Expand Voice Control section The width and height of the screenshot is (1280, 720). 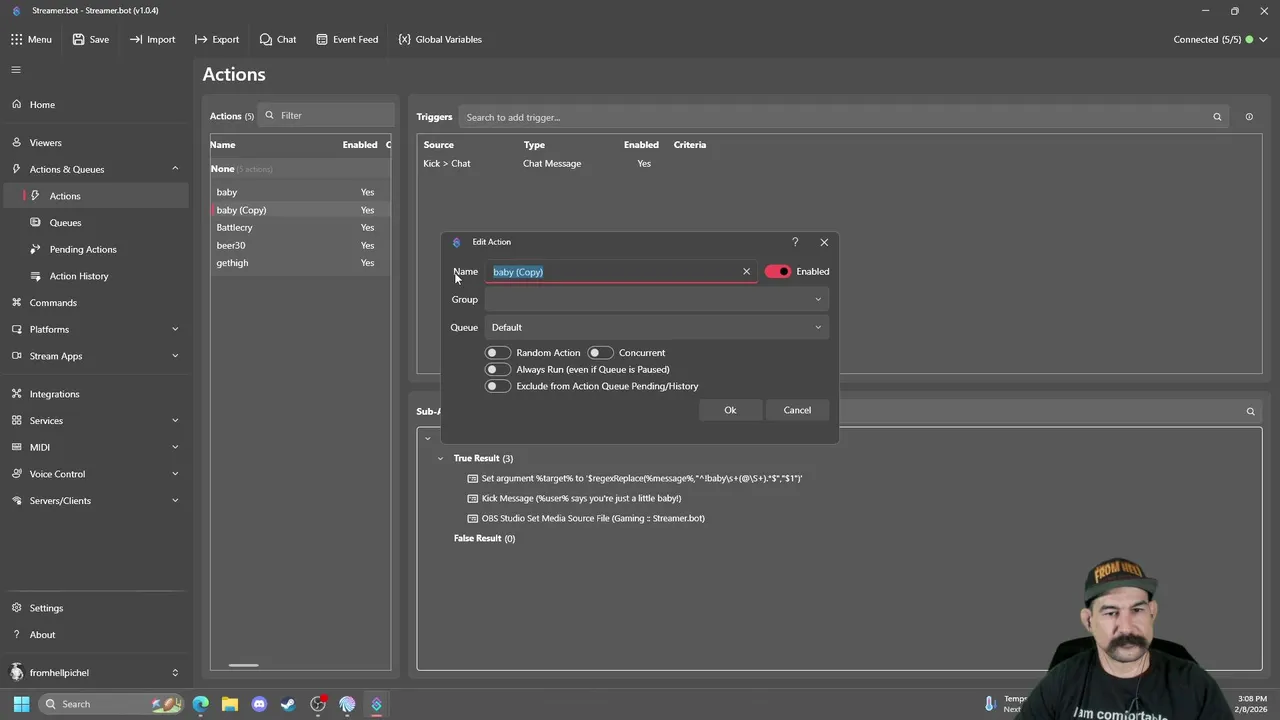(95, 474)
